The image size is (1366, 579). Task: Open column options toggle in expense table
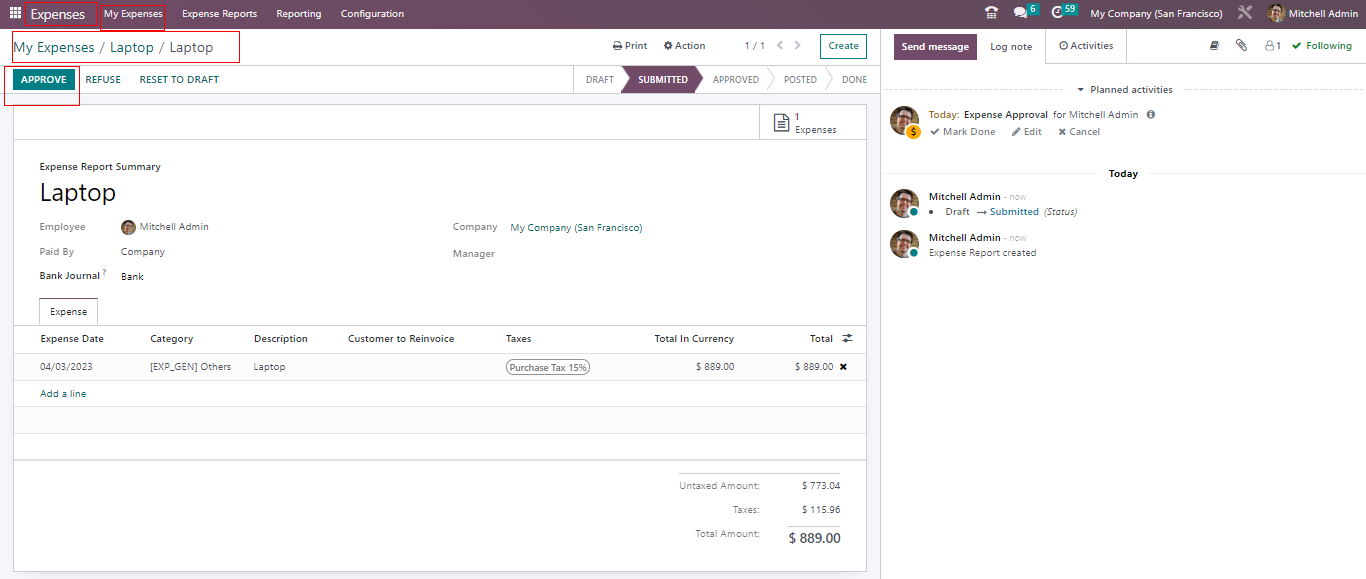[x=847, y=339]
